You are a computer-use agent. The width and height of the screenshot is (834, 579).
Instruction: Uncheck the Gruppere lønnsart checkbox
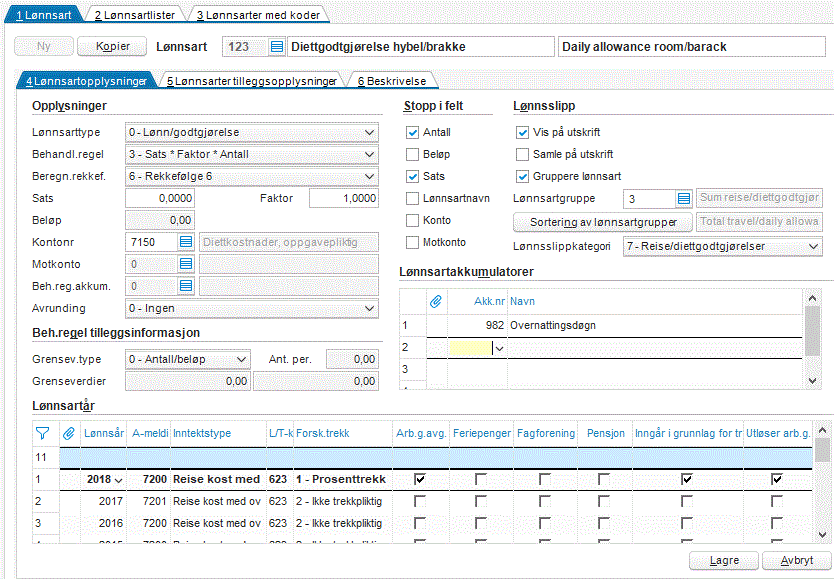(522, 177)
